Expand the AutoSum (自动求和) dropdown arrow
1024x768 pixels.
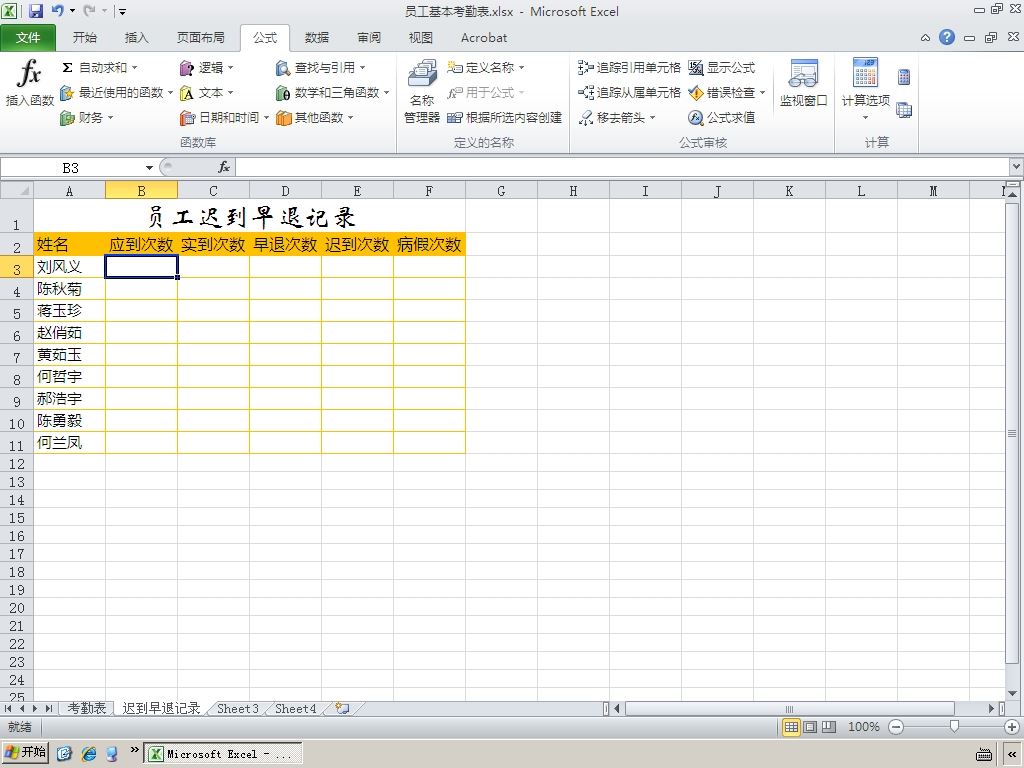click(135, 67)
